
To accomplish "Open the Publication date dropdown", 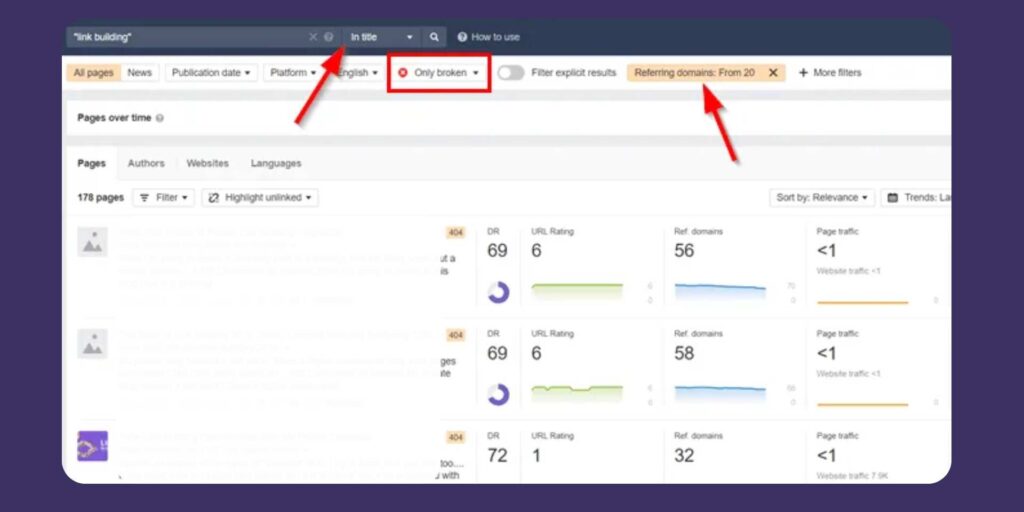I will tap(212, 73).
